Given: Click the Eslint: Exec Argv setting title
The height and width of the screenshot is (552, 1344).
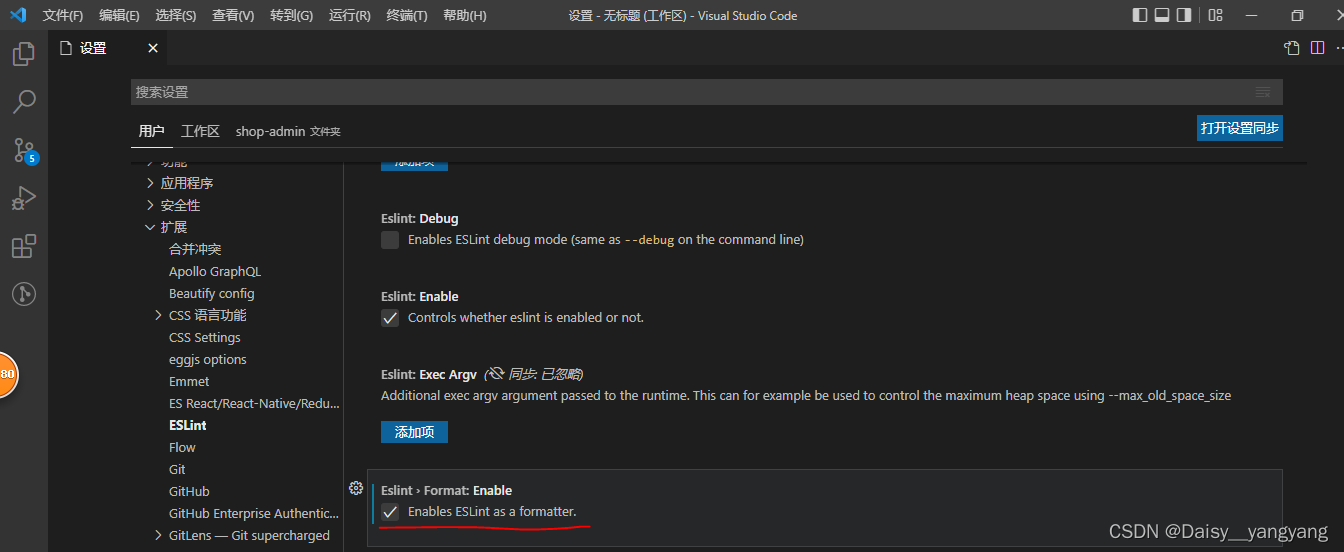Looking at the screenshot, I should [429, 375].
